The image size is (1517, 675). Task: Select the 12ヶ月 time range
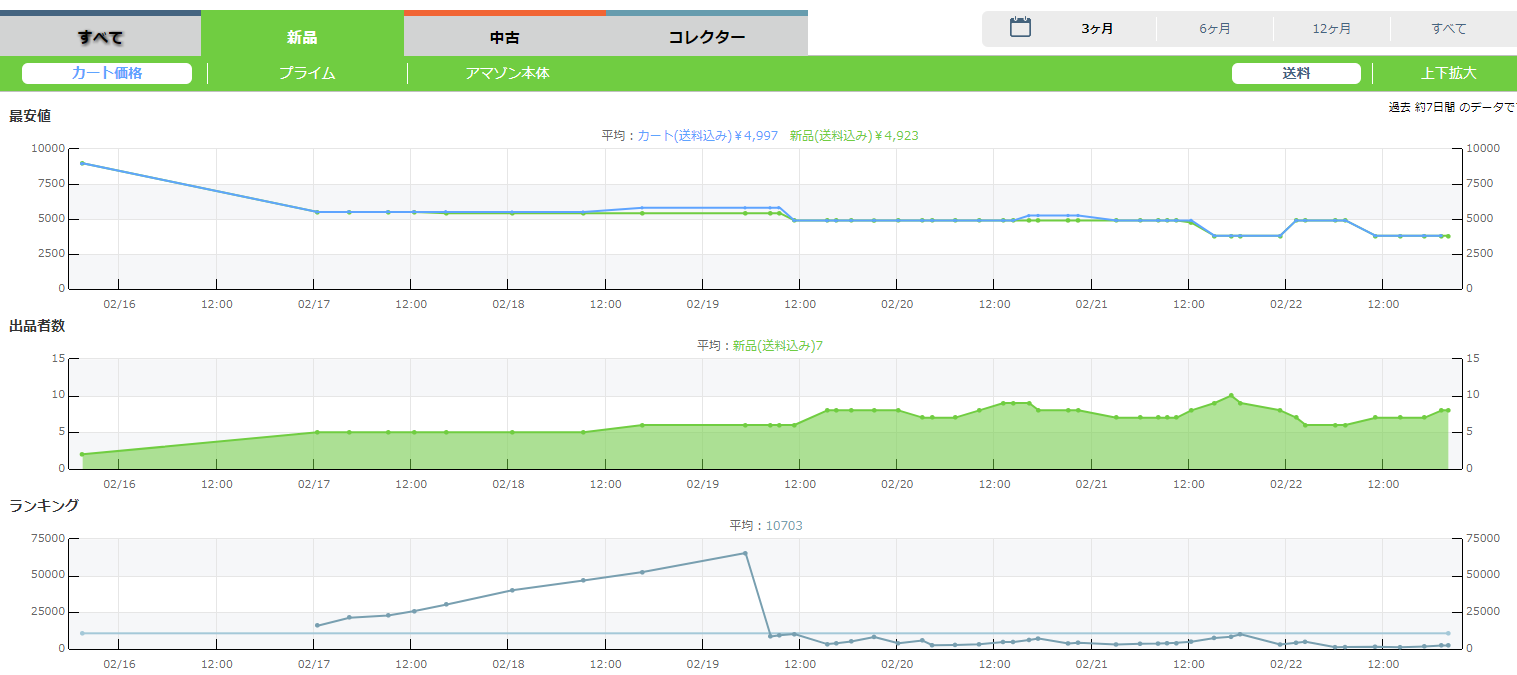(1331, 29)
